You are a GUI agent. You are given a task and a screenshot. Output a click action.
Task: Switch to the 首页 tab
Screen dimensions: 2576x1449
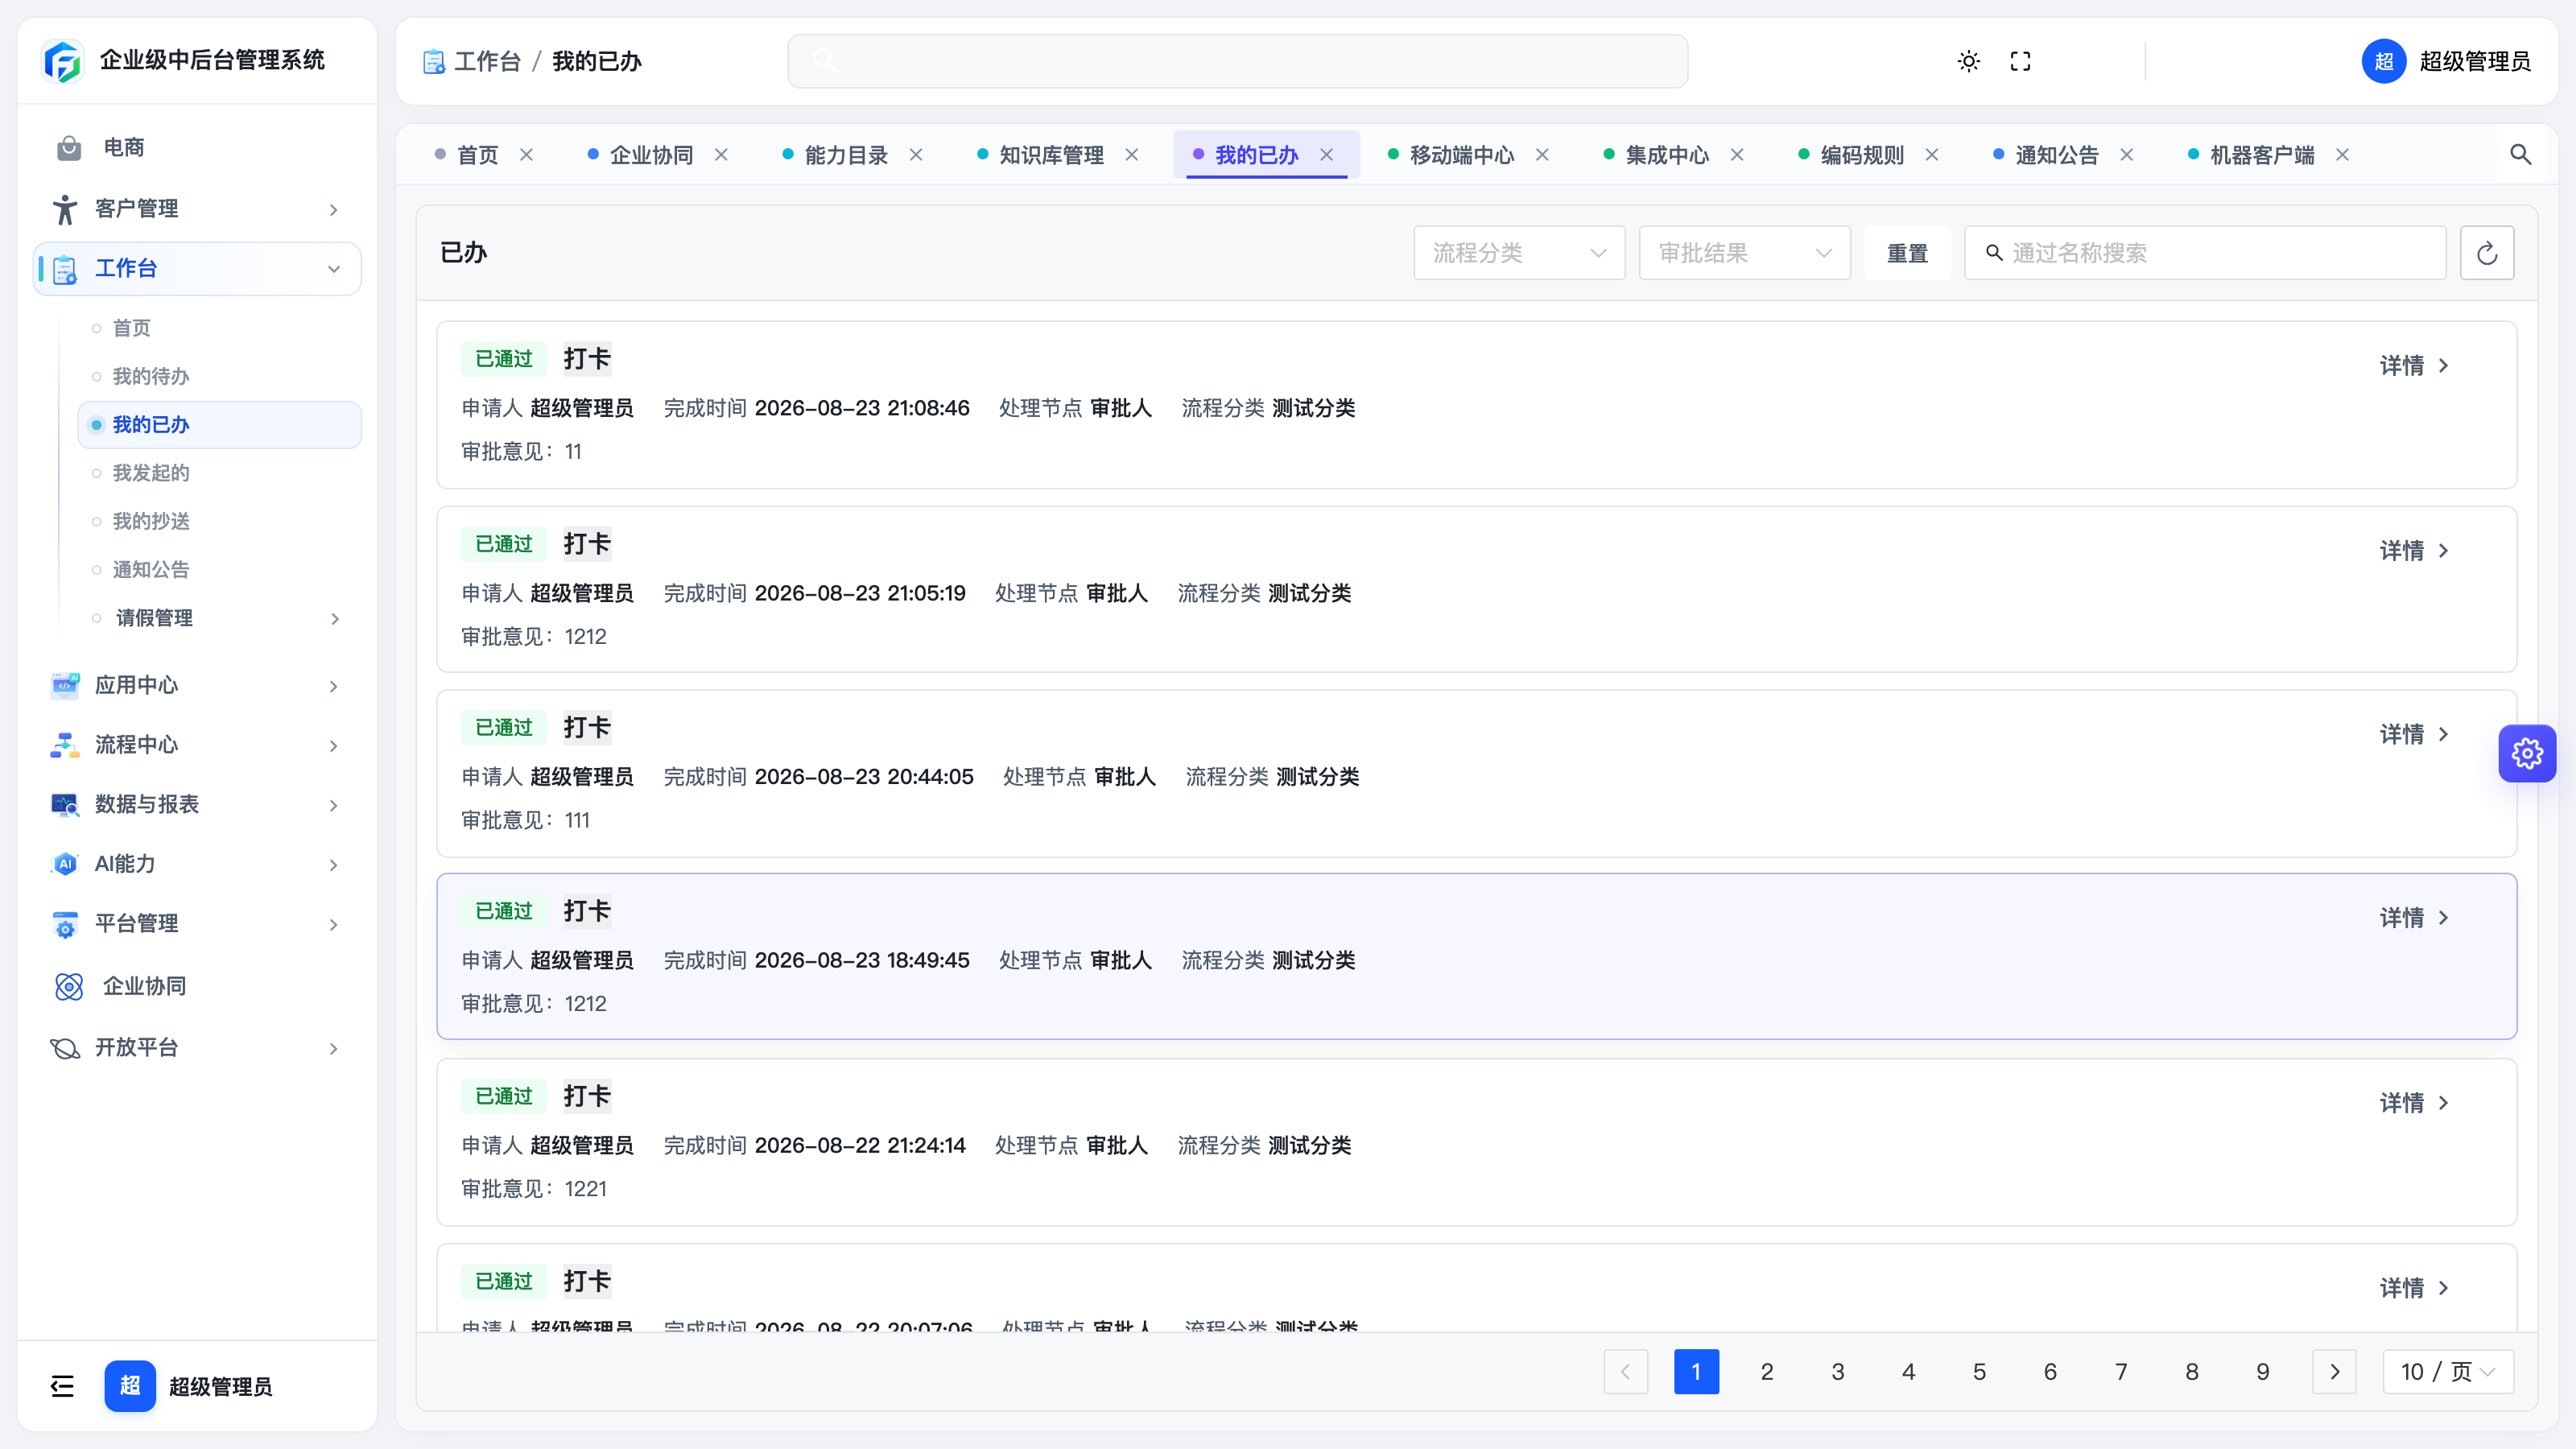point(477,155)
